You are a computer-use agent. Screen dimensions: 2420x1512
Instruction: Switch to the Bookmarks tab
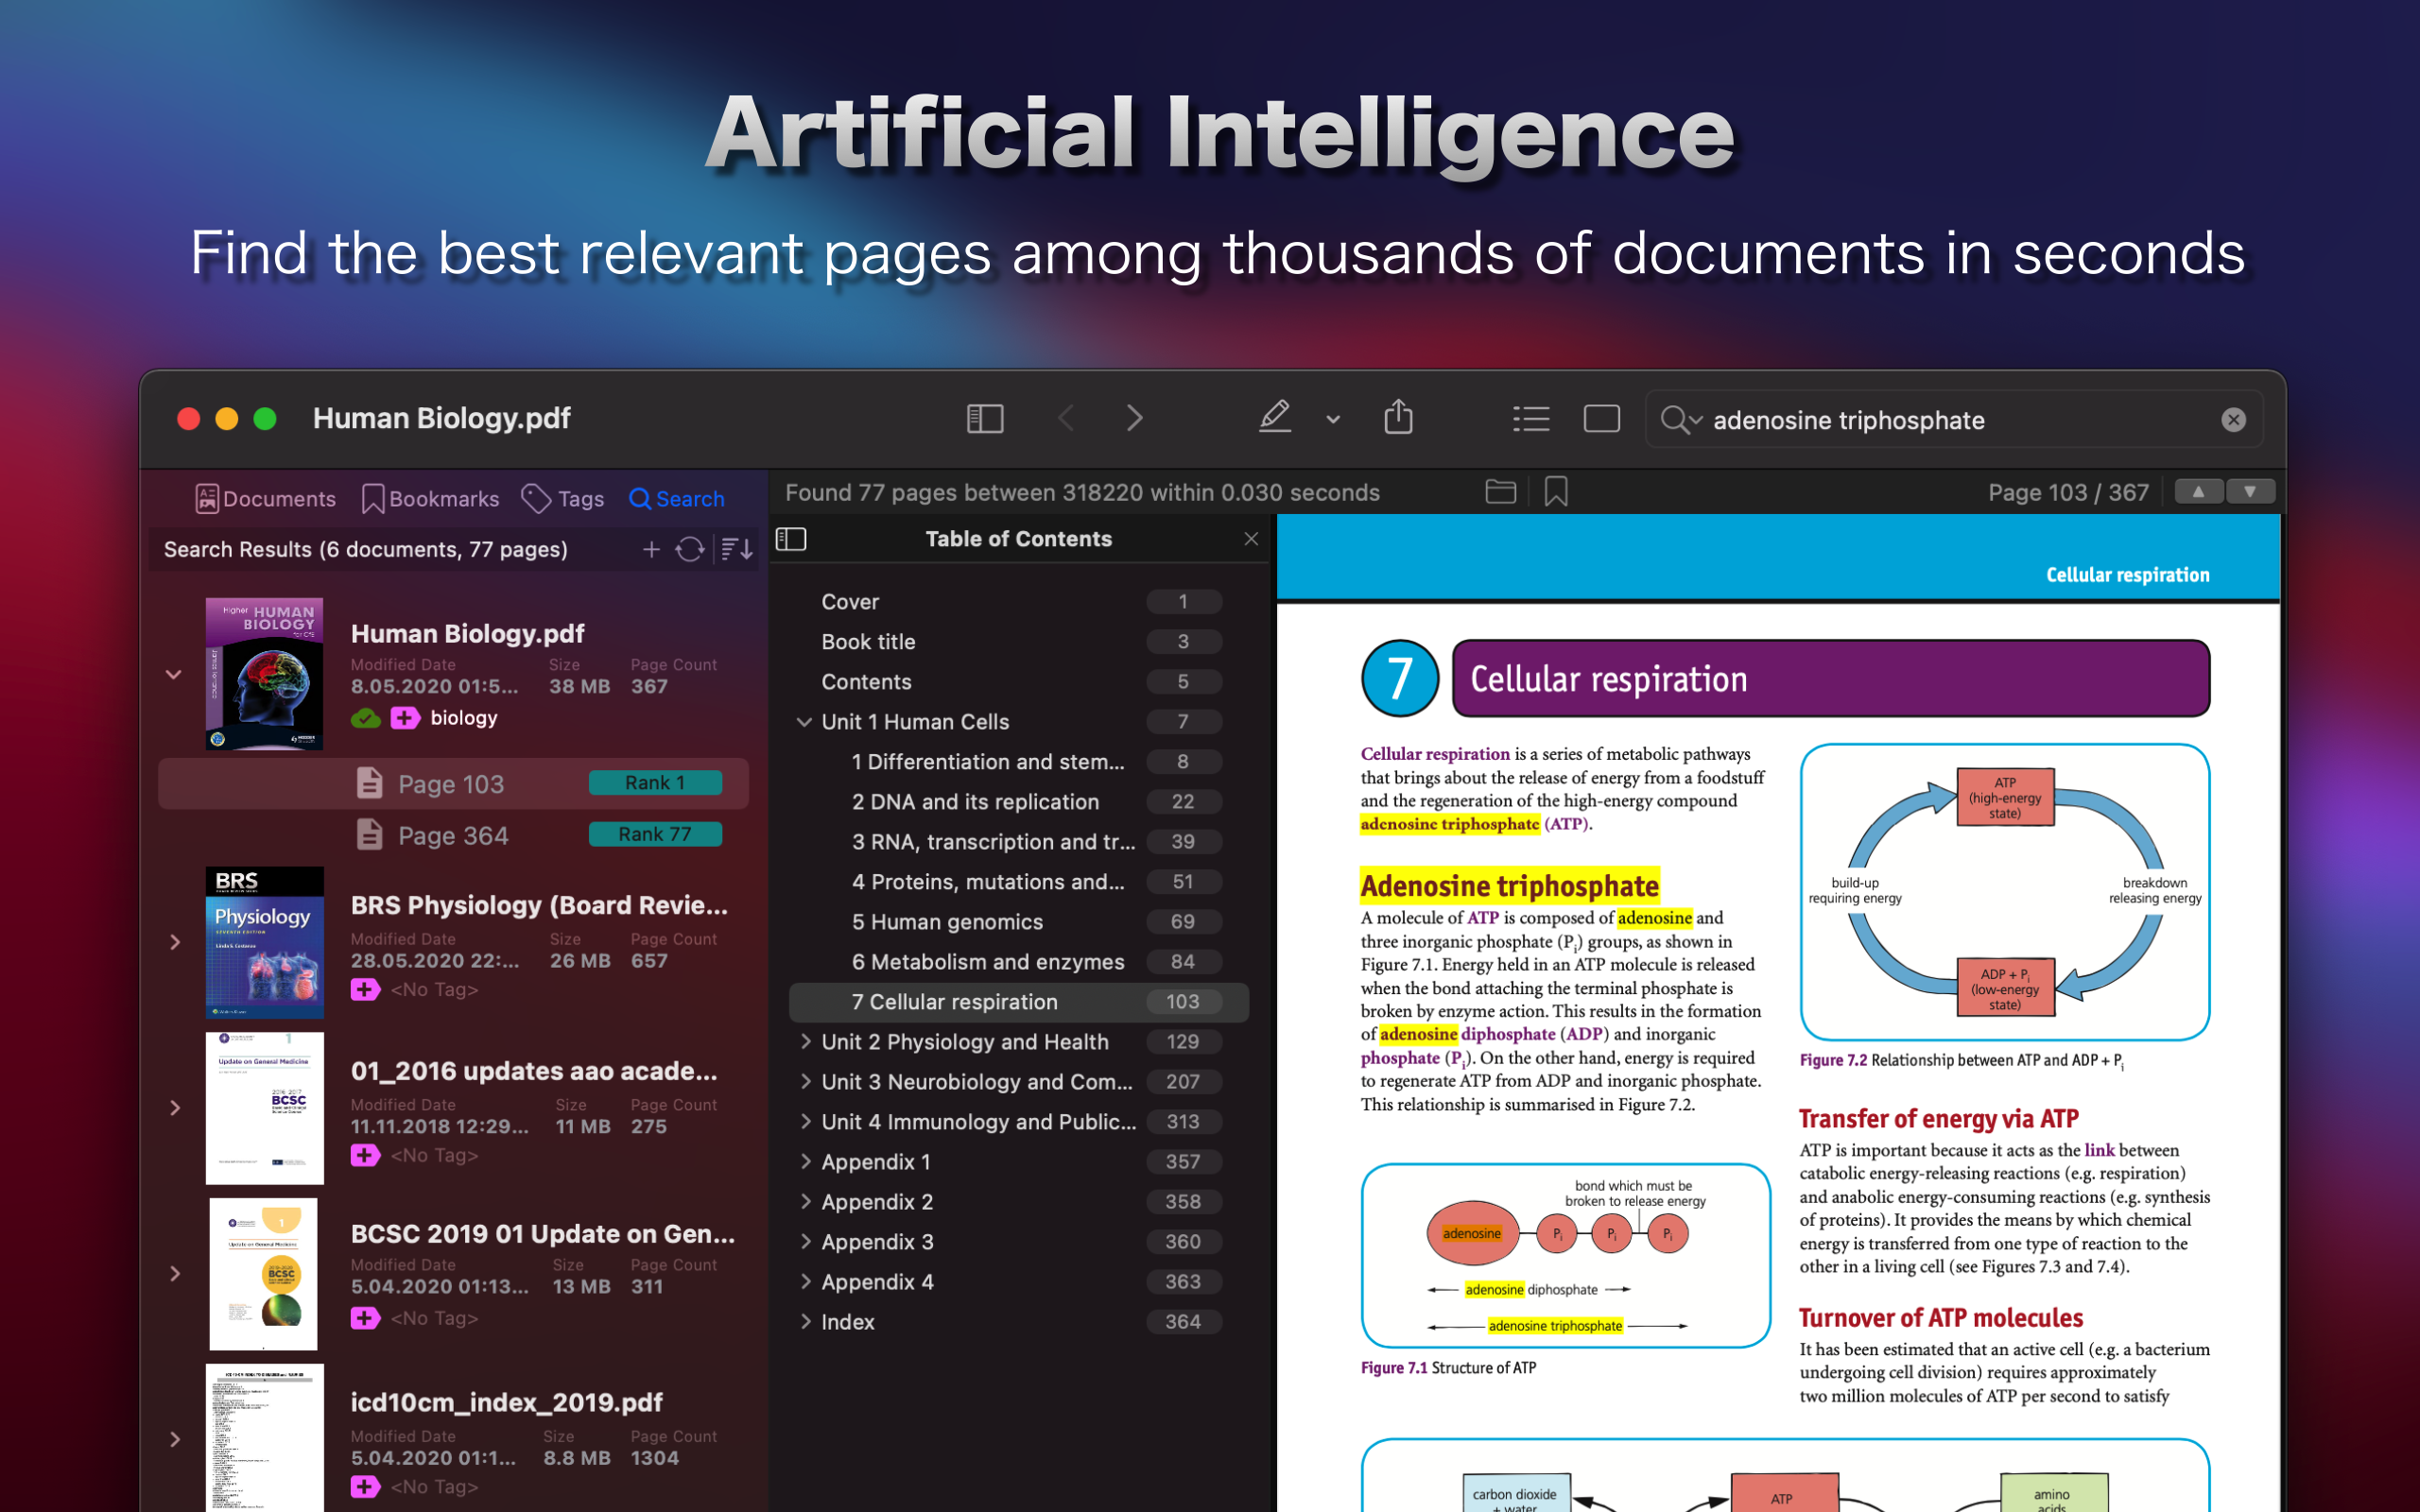coord(431,499)
